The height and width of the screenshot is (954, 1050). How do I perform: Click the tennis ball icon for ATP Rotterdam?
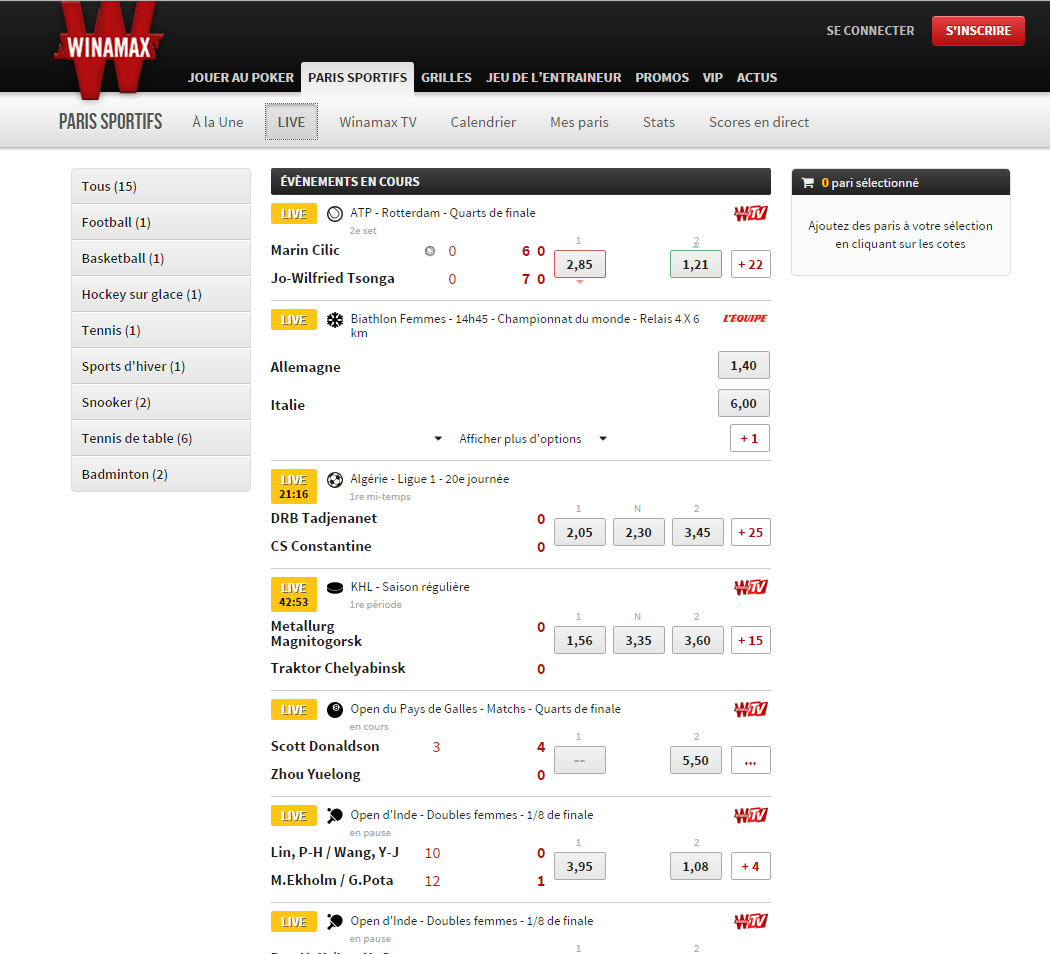(335, 214)
